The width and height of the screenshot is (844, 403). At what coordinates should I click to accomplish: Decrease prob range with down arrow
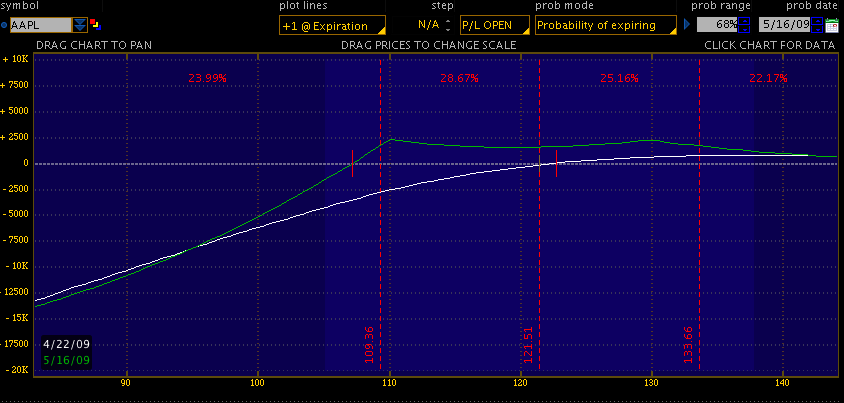743,29
